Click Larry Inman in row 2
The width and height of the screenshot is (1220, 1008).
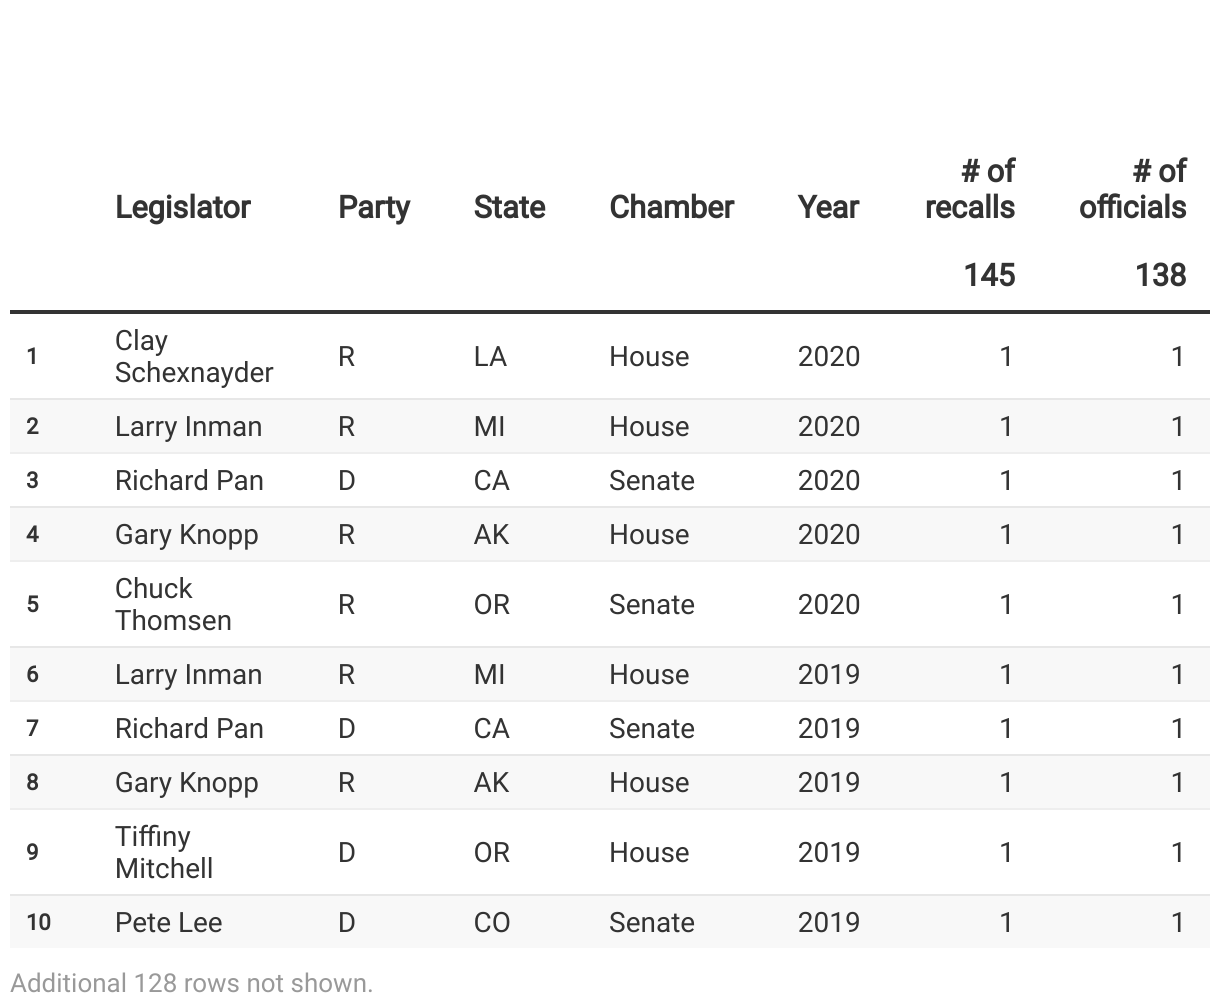point(188,426)
